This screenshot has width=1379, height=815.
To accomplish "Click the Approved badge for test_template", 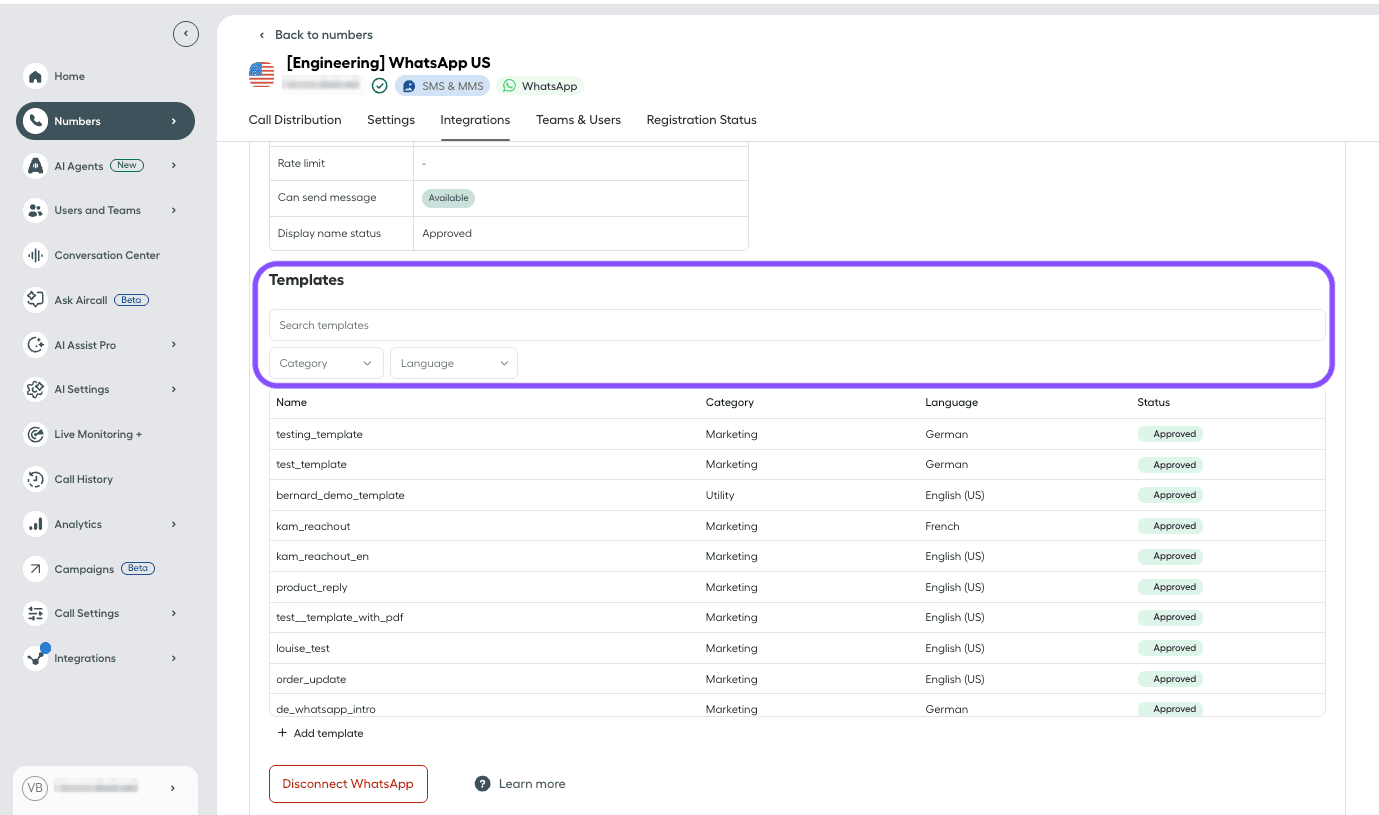I will pyautogui.click(x=1170, y=465).
